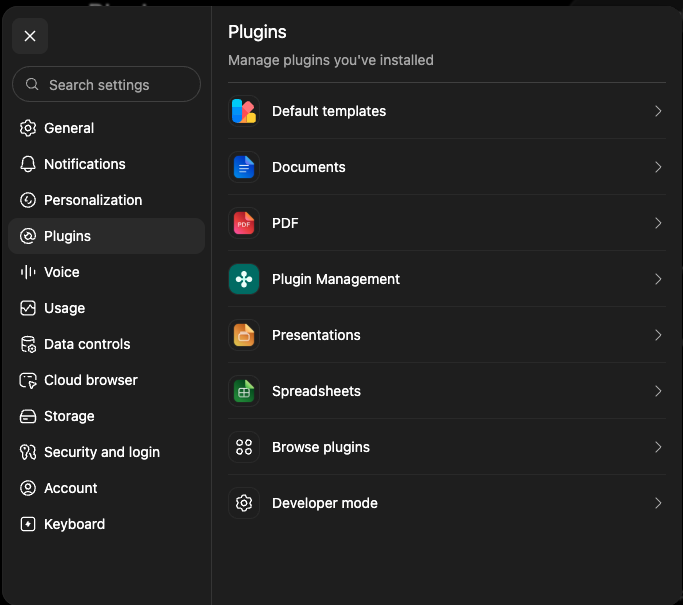
Task: Open the Default templates plugin label
Action: [329, 111]
